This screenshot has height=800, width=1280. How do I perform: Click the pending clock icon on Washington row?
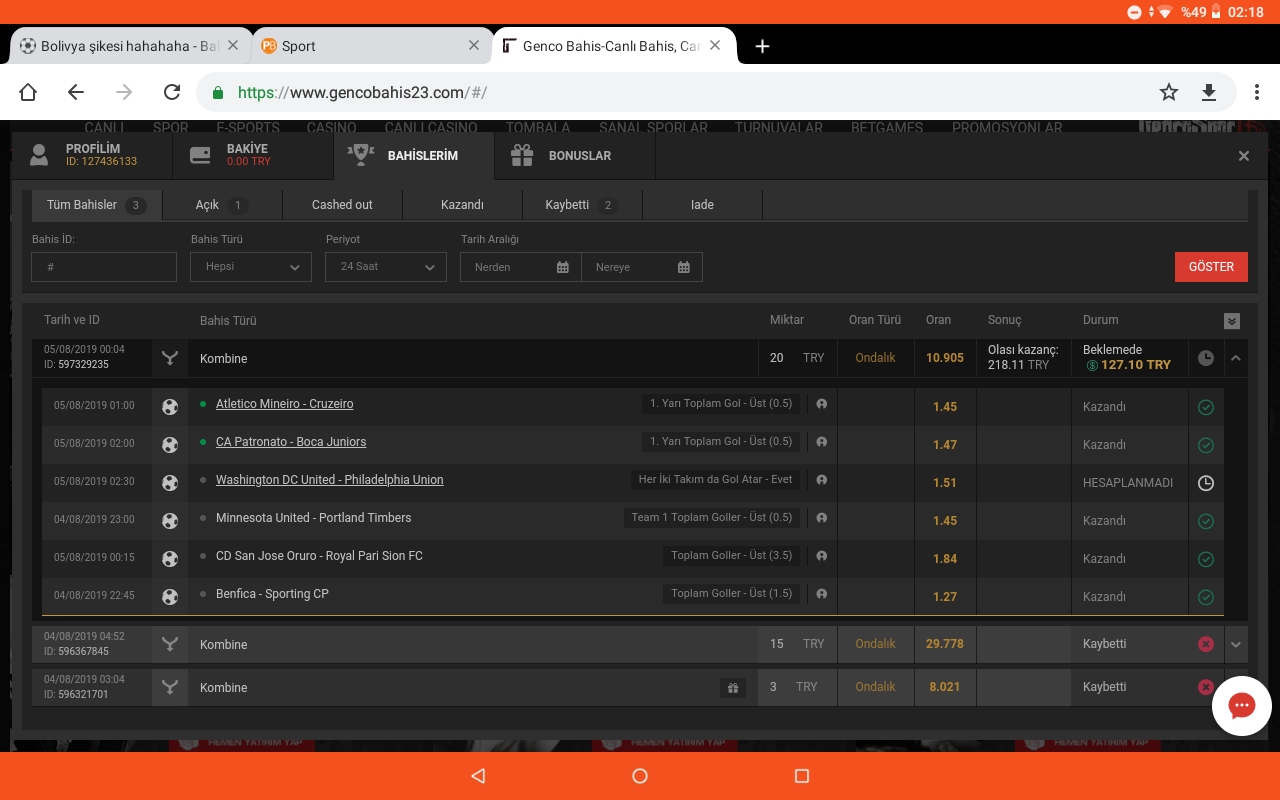pos(1206,483)
